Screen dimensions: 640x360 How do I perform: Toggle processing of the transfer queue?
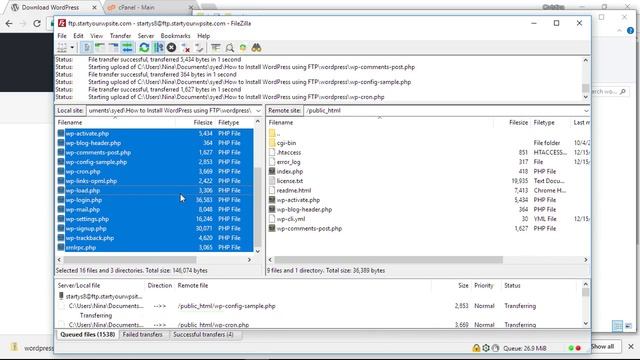[x=158, y=48]
